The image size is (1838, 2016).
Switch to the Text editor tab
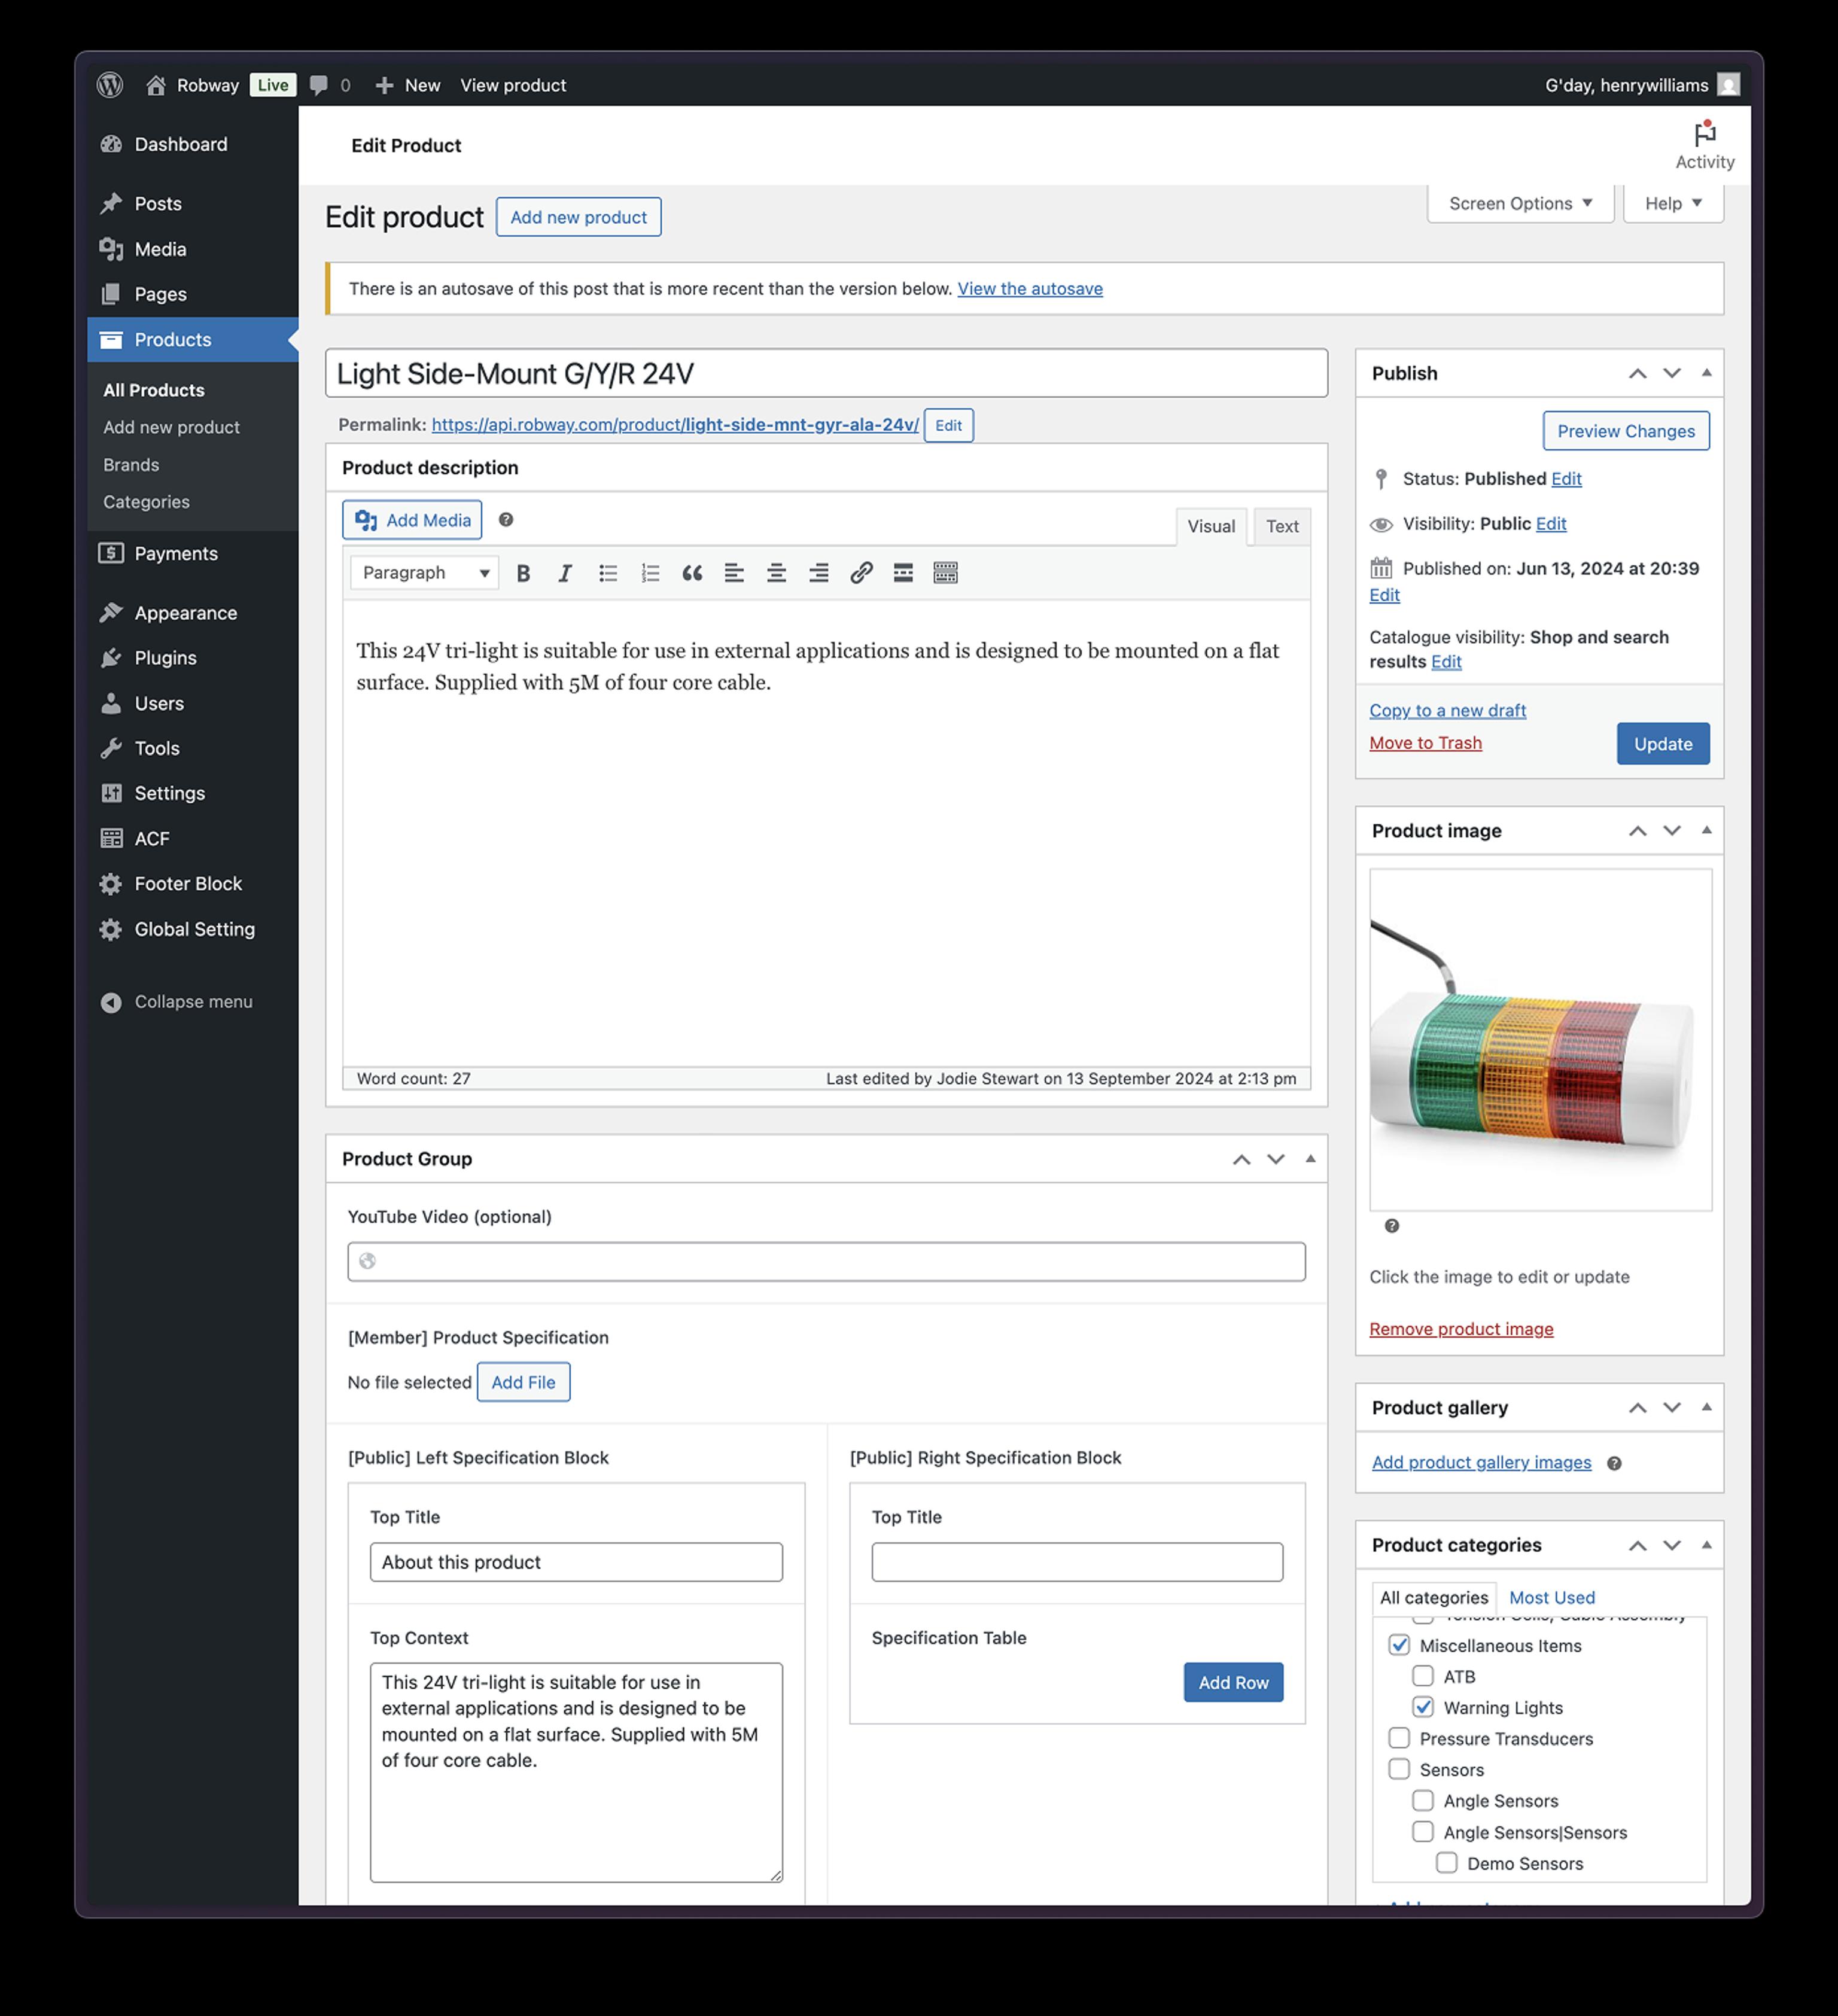coord(1281,526)
